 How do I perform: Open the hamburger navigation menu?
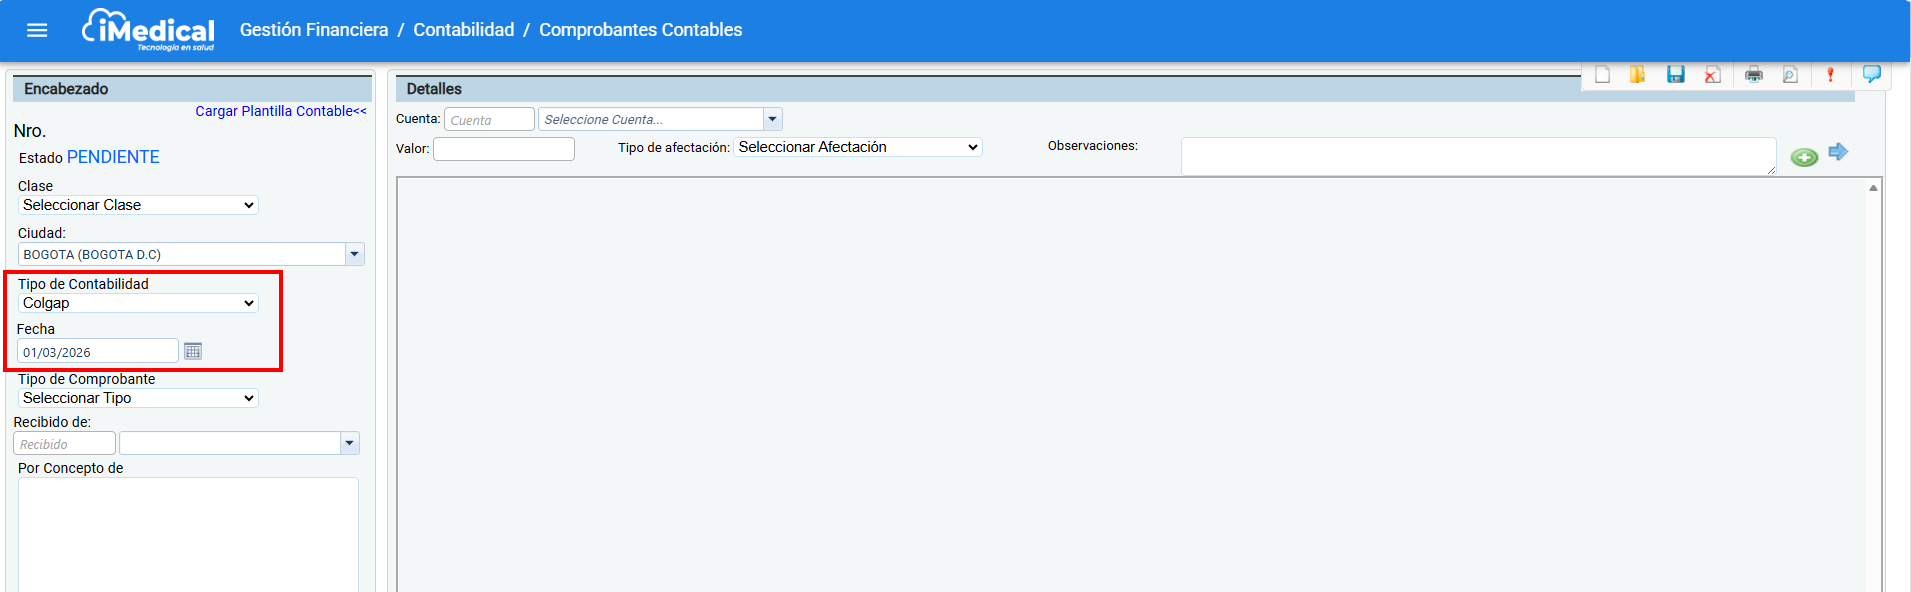coord(37,30)
